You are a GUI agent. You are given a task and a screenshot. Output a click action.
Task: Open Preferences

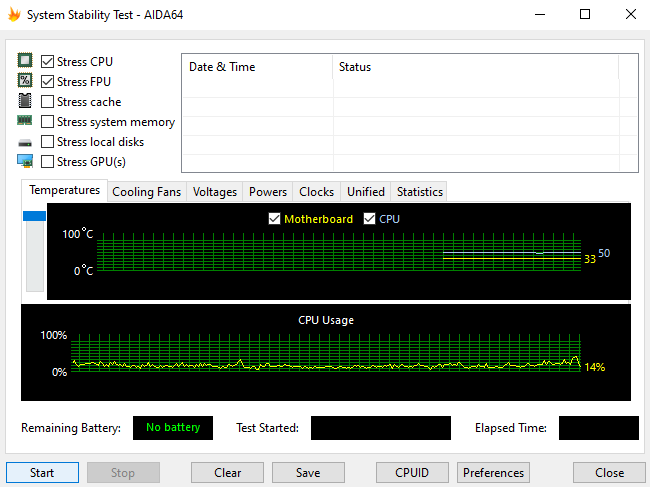pyautogui.click(x=493, y=472)
